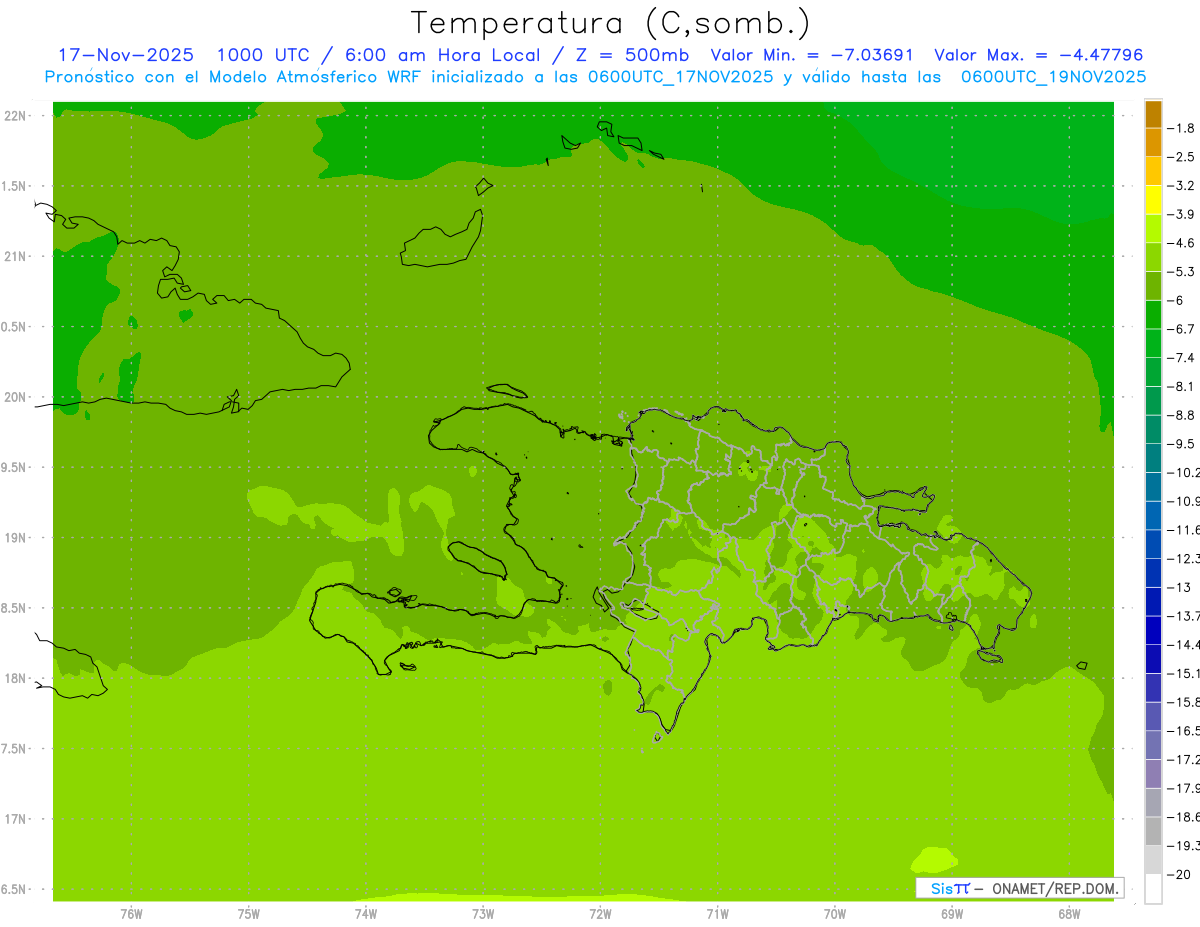Click the latitude label "20N"
This screenshot has width=1200, height=927.
(15, 398)
